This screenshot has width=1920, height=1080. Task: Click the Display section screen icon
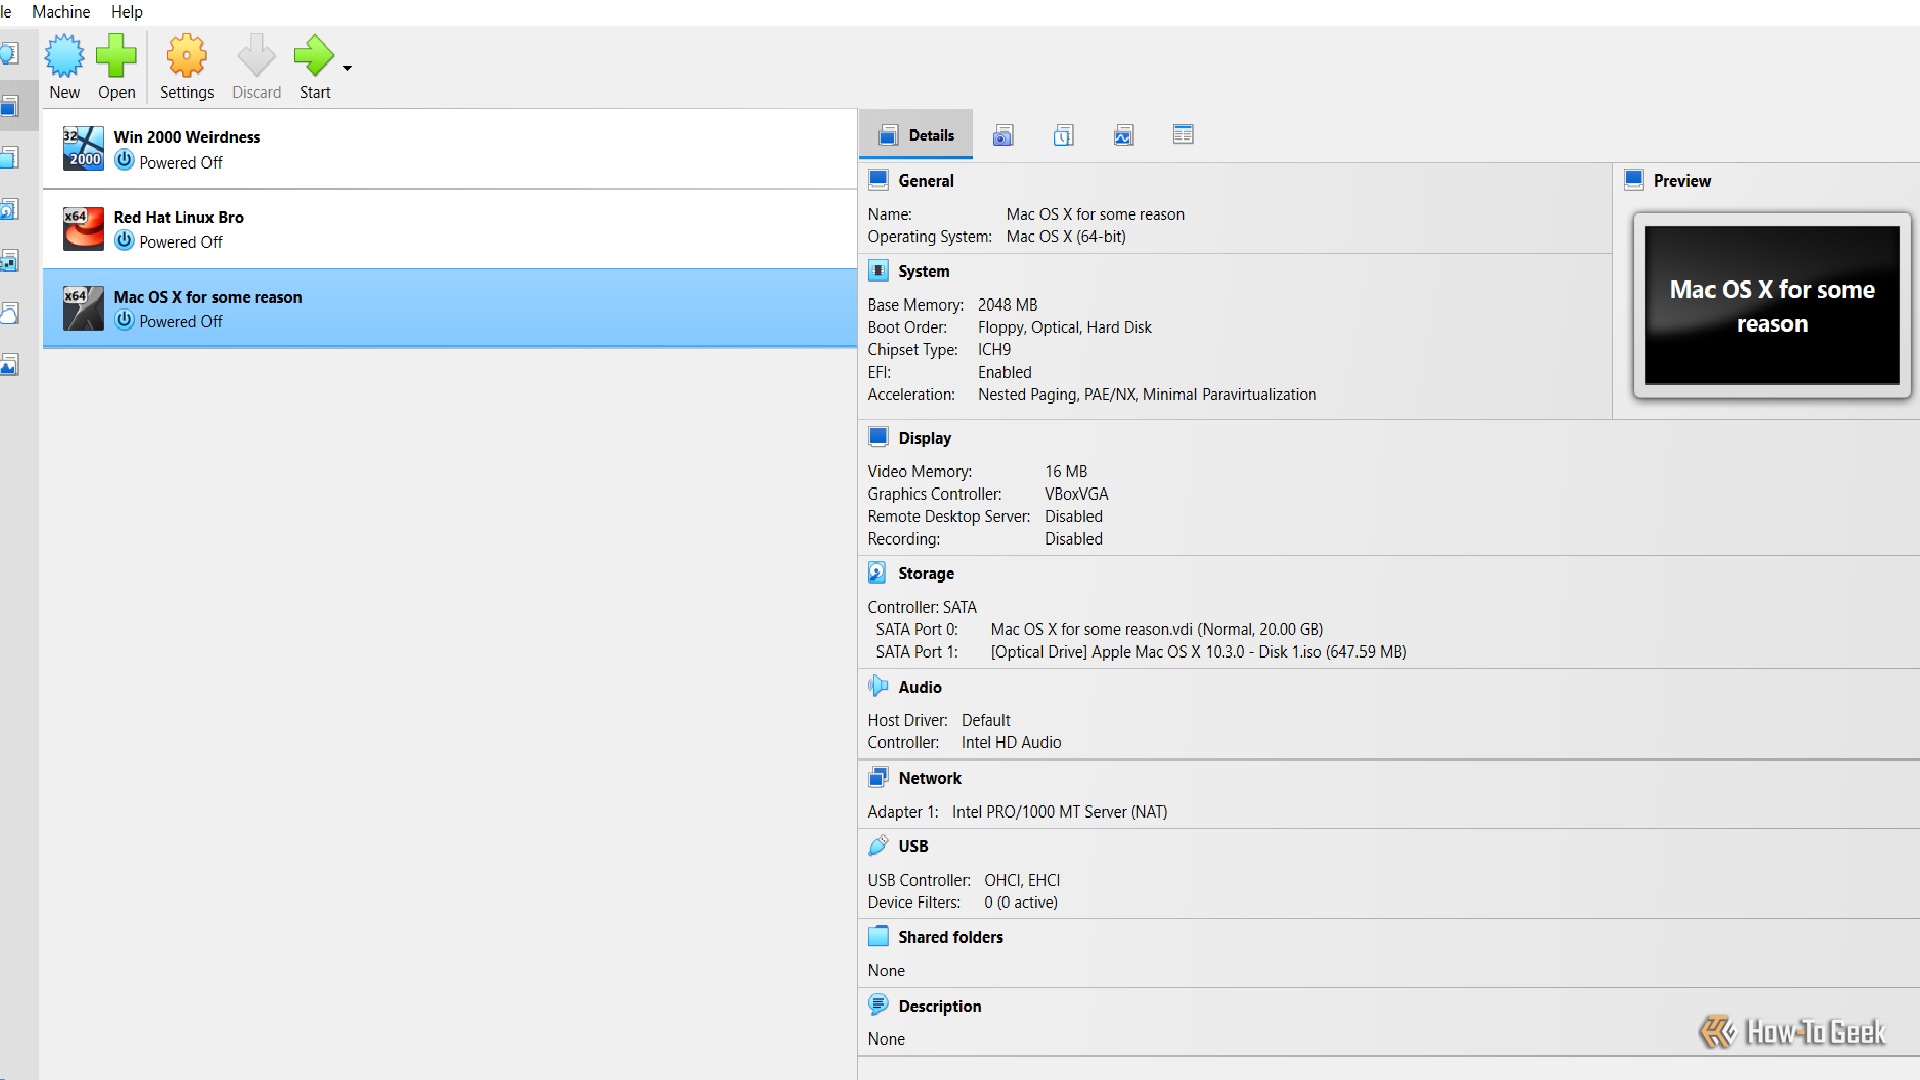click(878, 437)
